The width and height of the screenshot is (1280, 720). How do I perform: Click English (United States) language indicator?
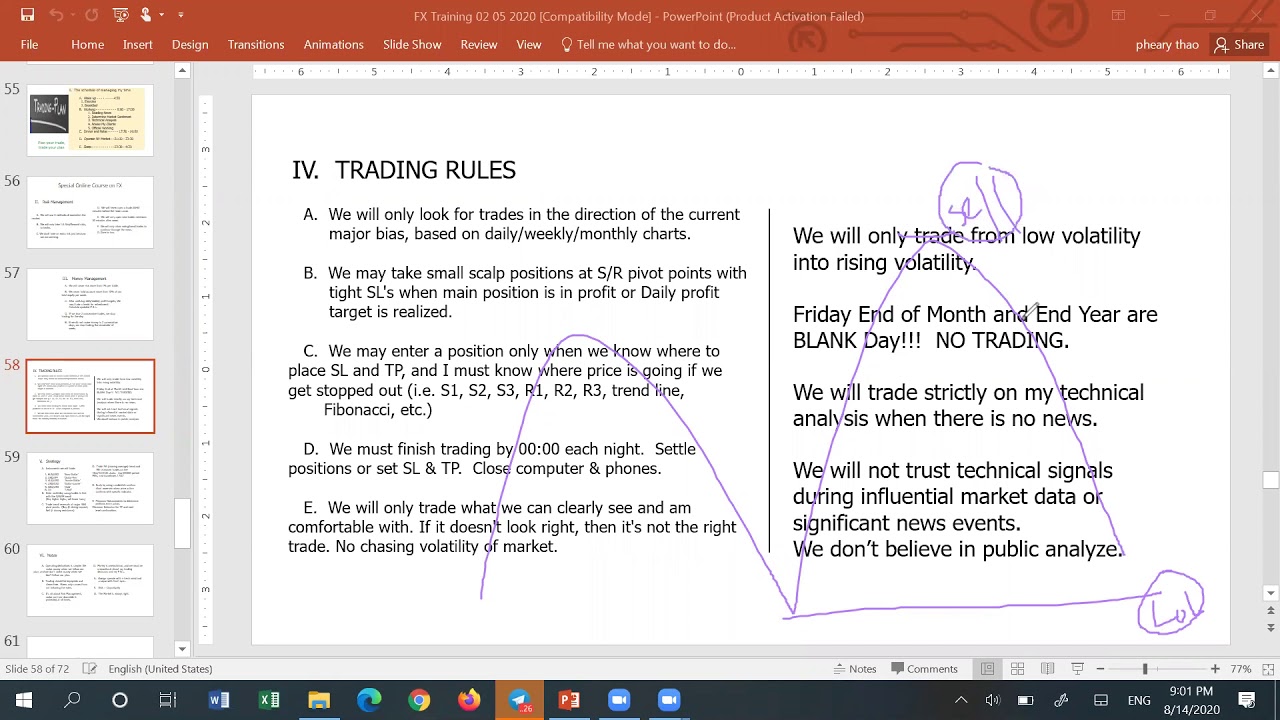pyautogui.click(x=160, y=669)
